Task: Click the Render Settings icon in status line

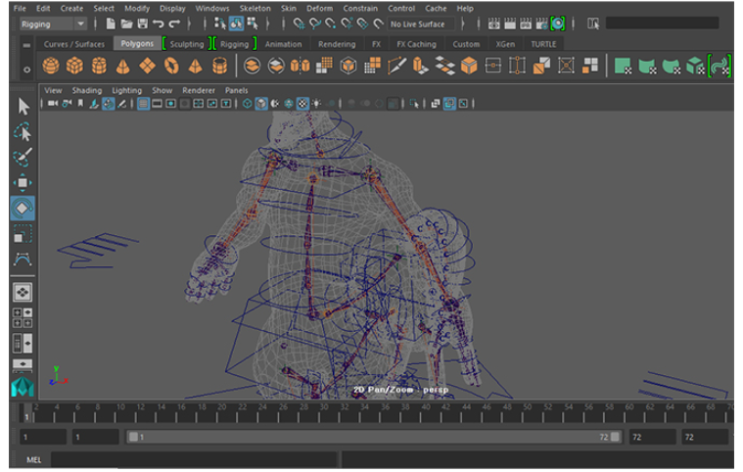Action: coord(542,23)
